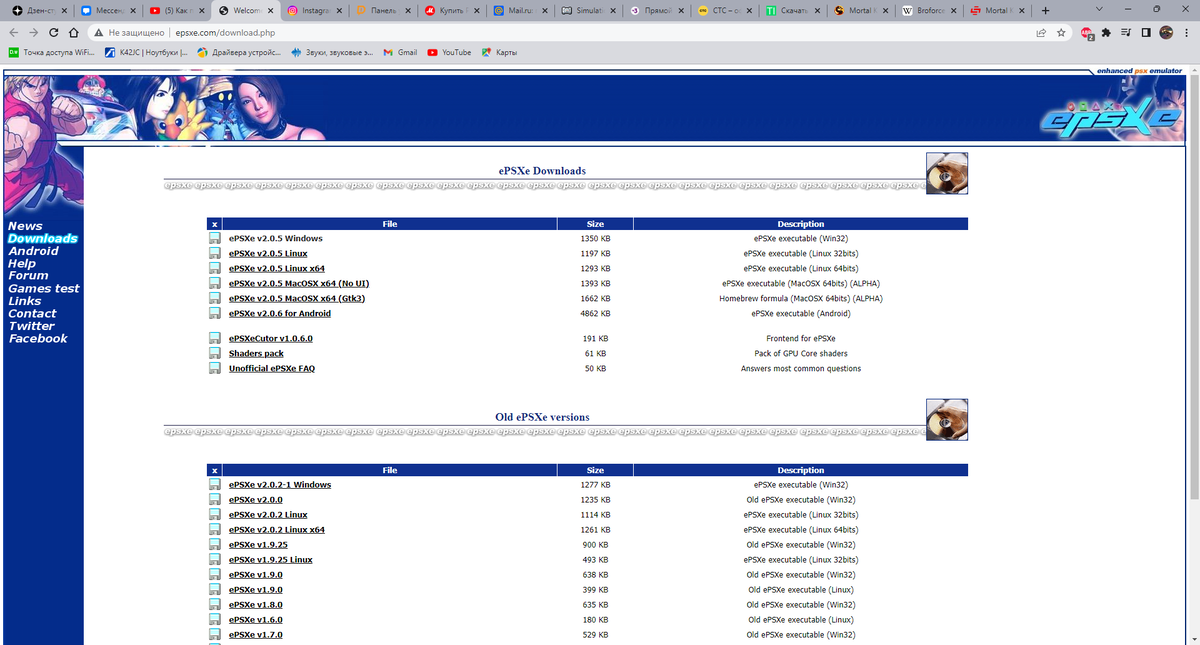
Task: Open Facebook link in the sidebar
Action: tap(38, 339)
